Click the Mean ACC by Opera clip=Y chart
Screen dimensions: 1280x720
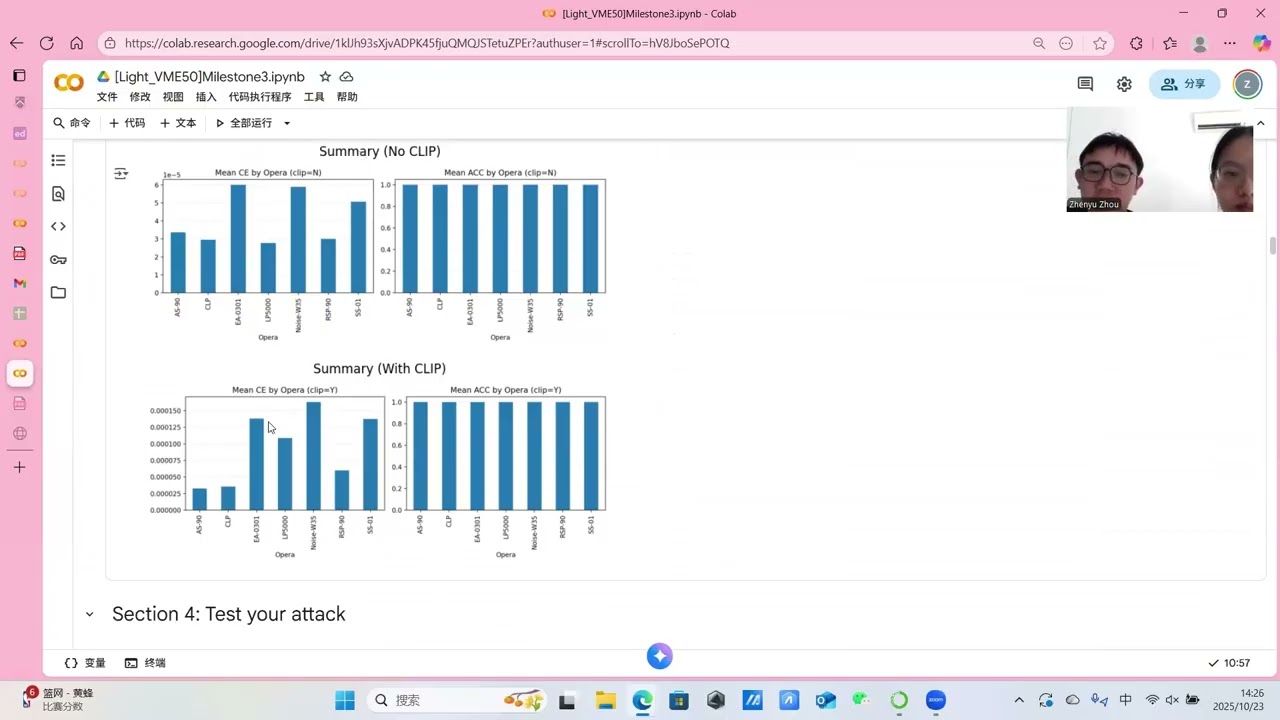(499, 473)
